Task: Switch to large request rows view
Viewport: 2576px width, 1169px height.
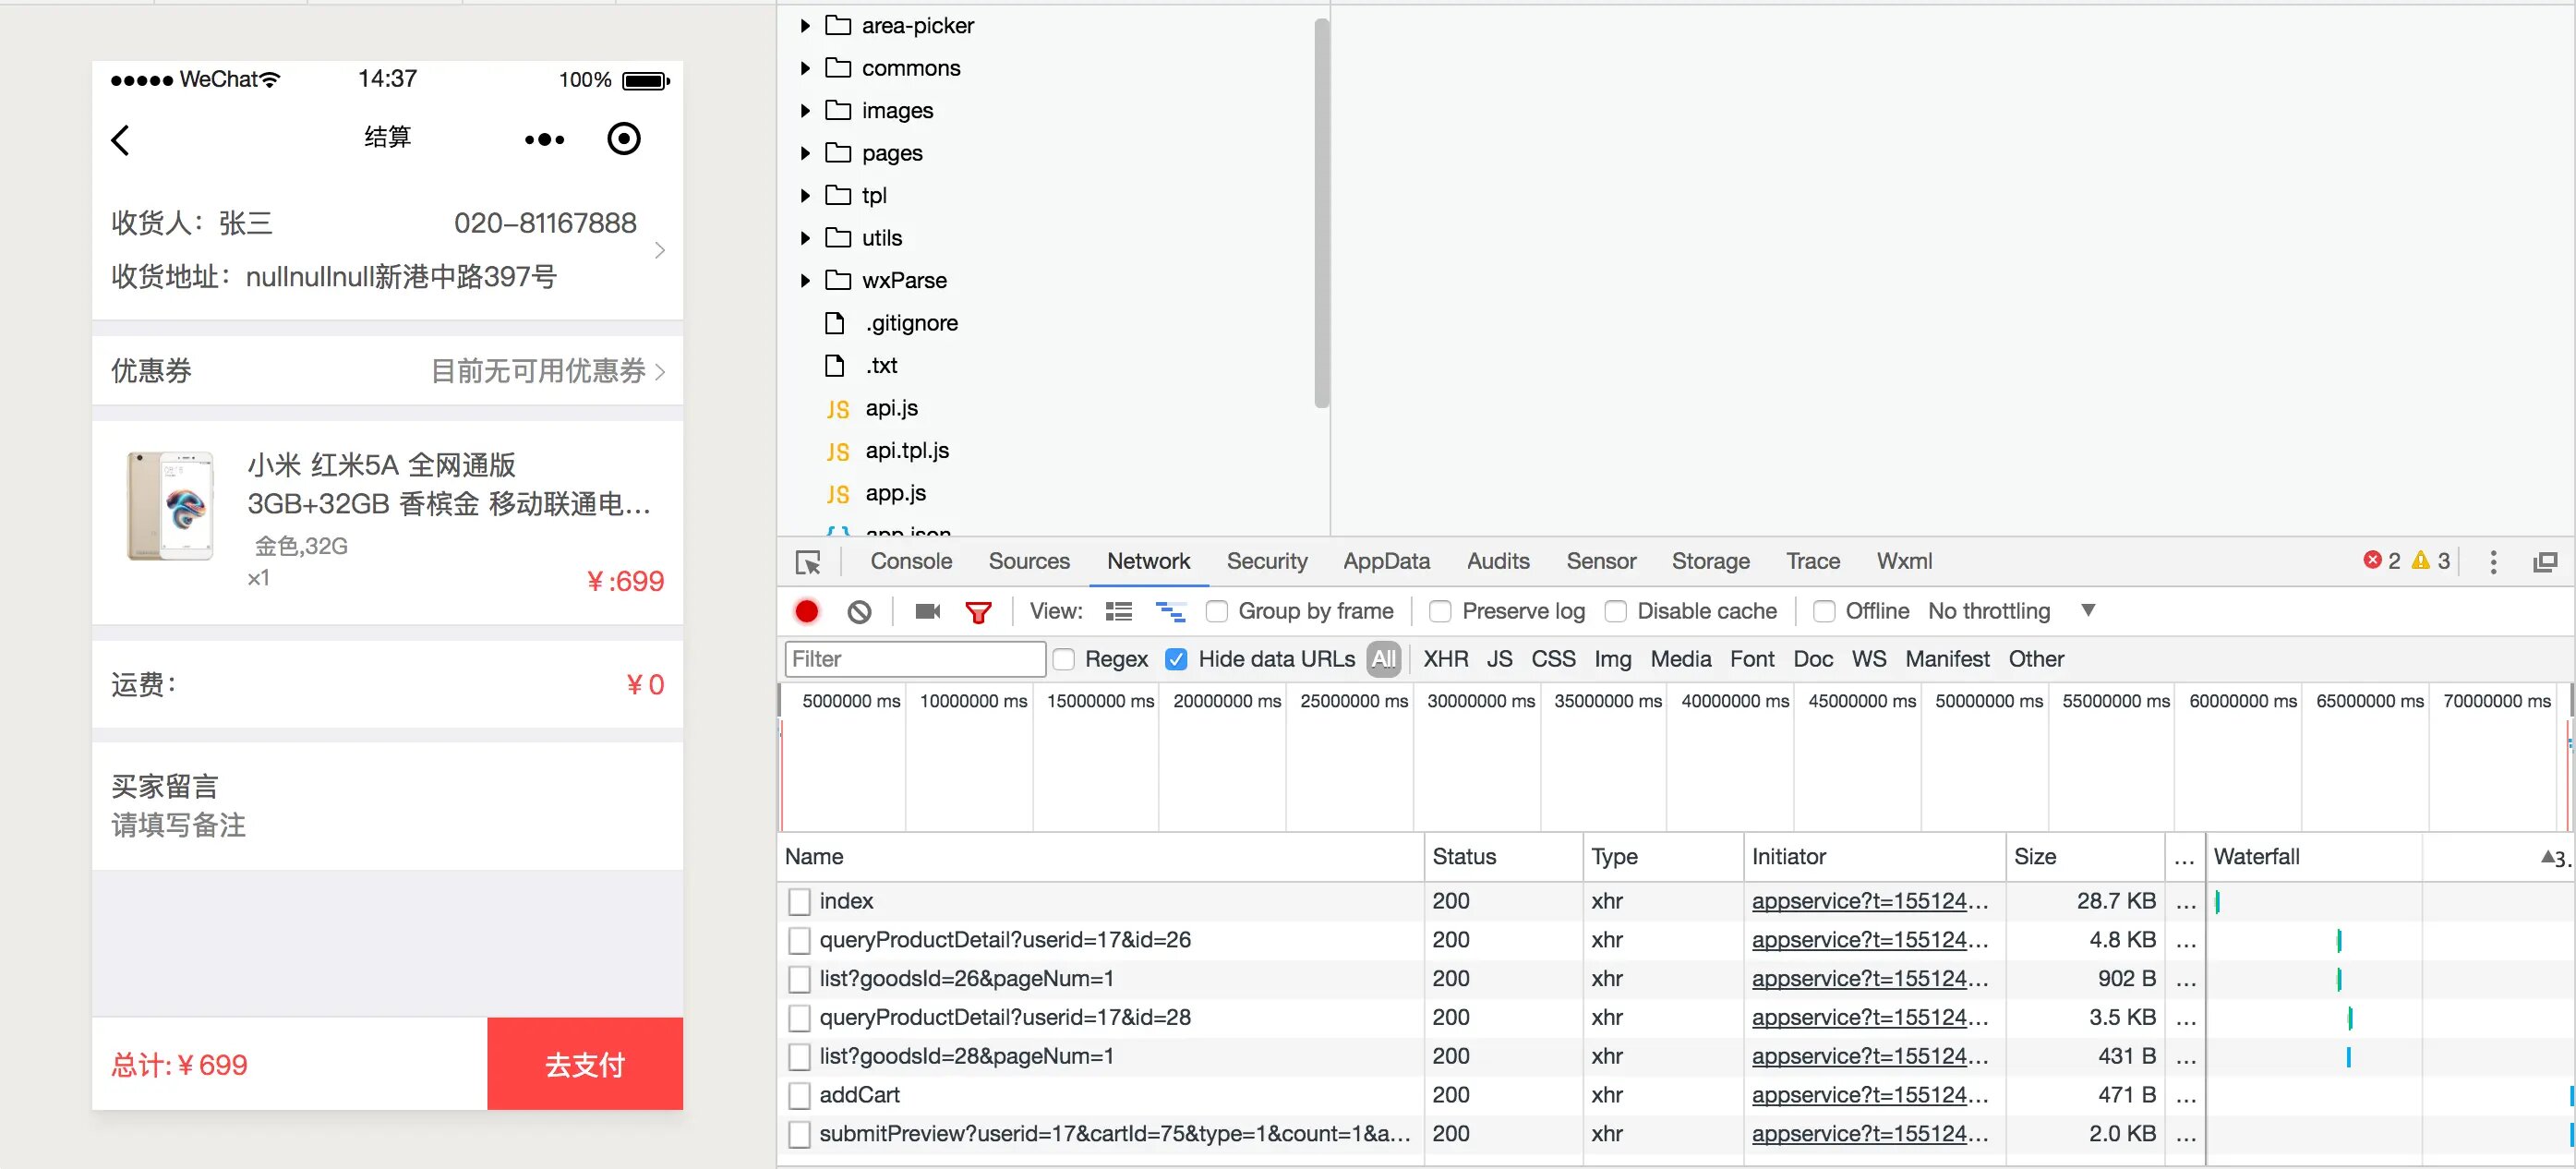Action: tap(1118, 611)
